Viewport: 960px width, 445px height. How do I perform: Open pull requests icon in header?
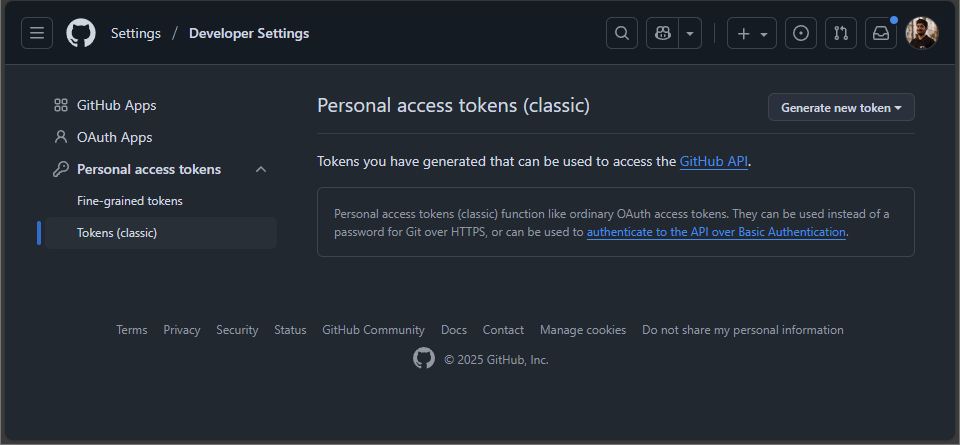tap(841, 33)
